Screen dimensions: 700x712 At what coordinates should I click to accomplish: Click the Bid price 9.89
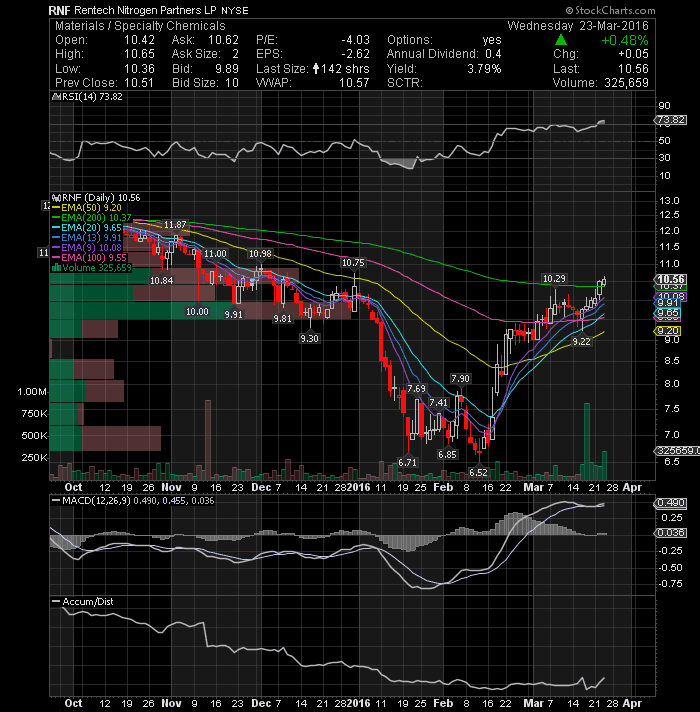click(x=227, y=69)
